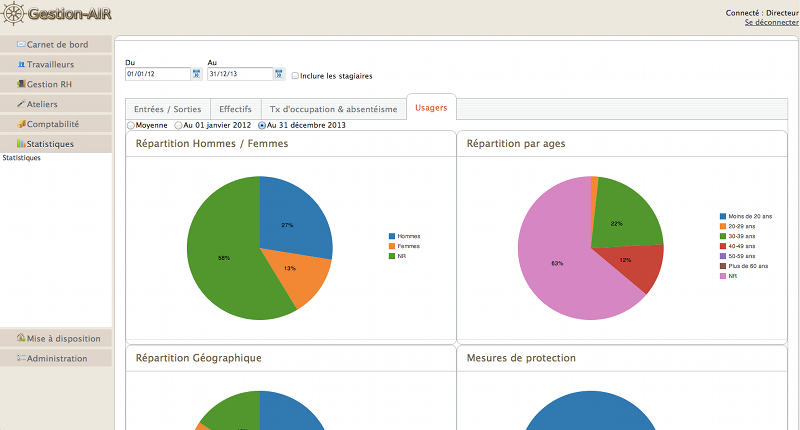
Task: Open the calendar picker for the Du date
Action: (196, 74)
